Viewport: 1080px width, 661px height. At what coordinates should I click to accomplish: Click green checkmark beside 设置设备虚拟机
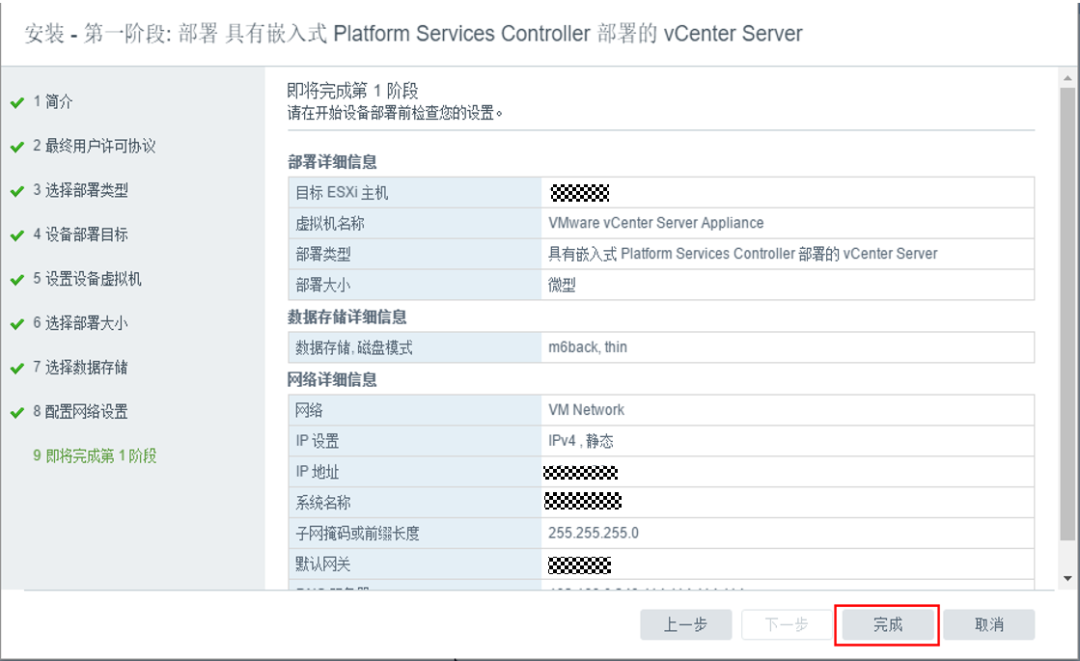click(x=17, y=280)
